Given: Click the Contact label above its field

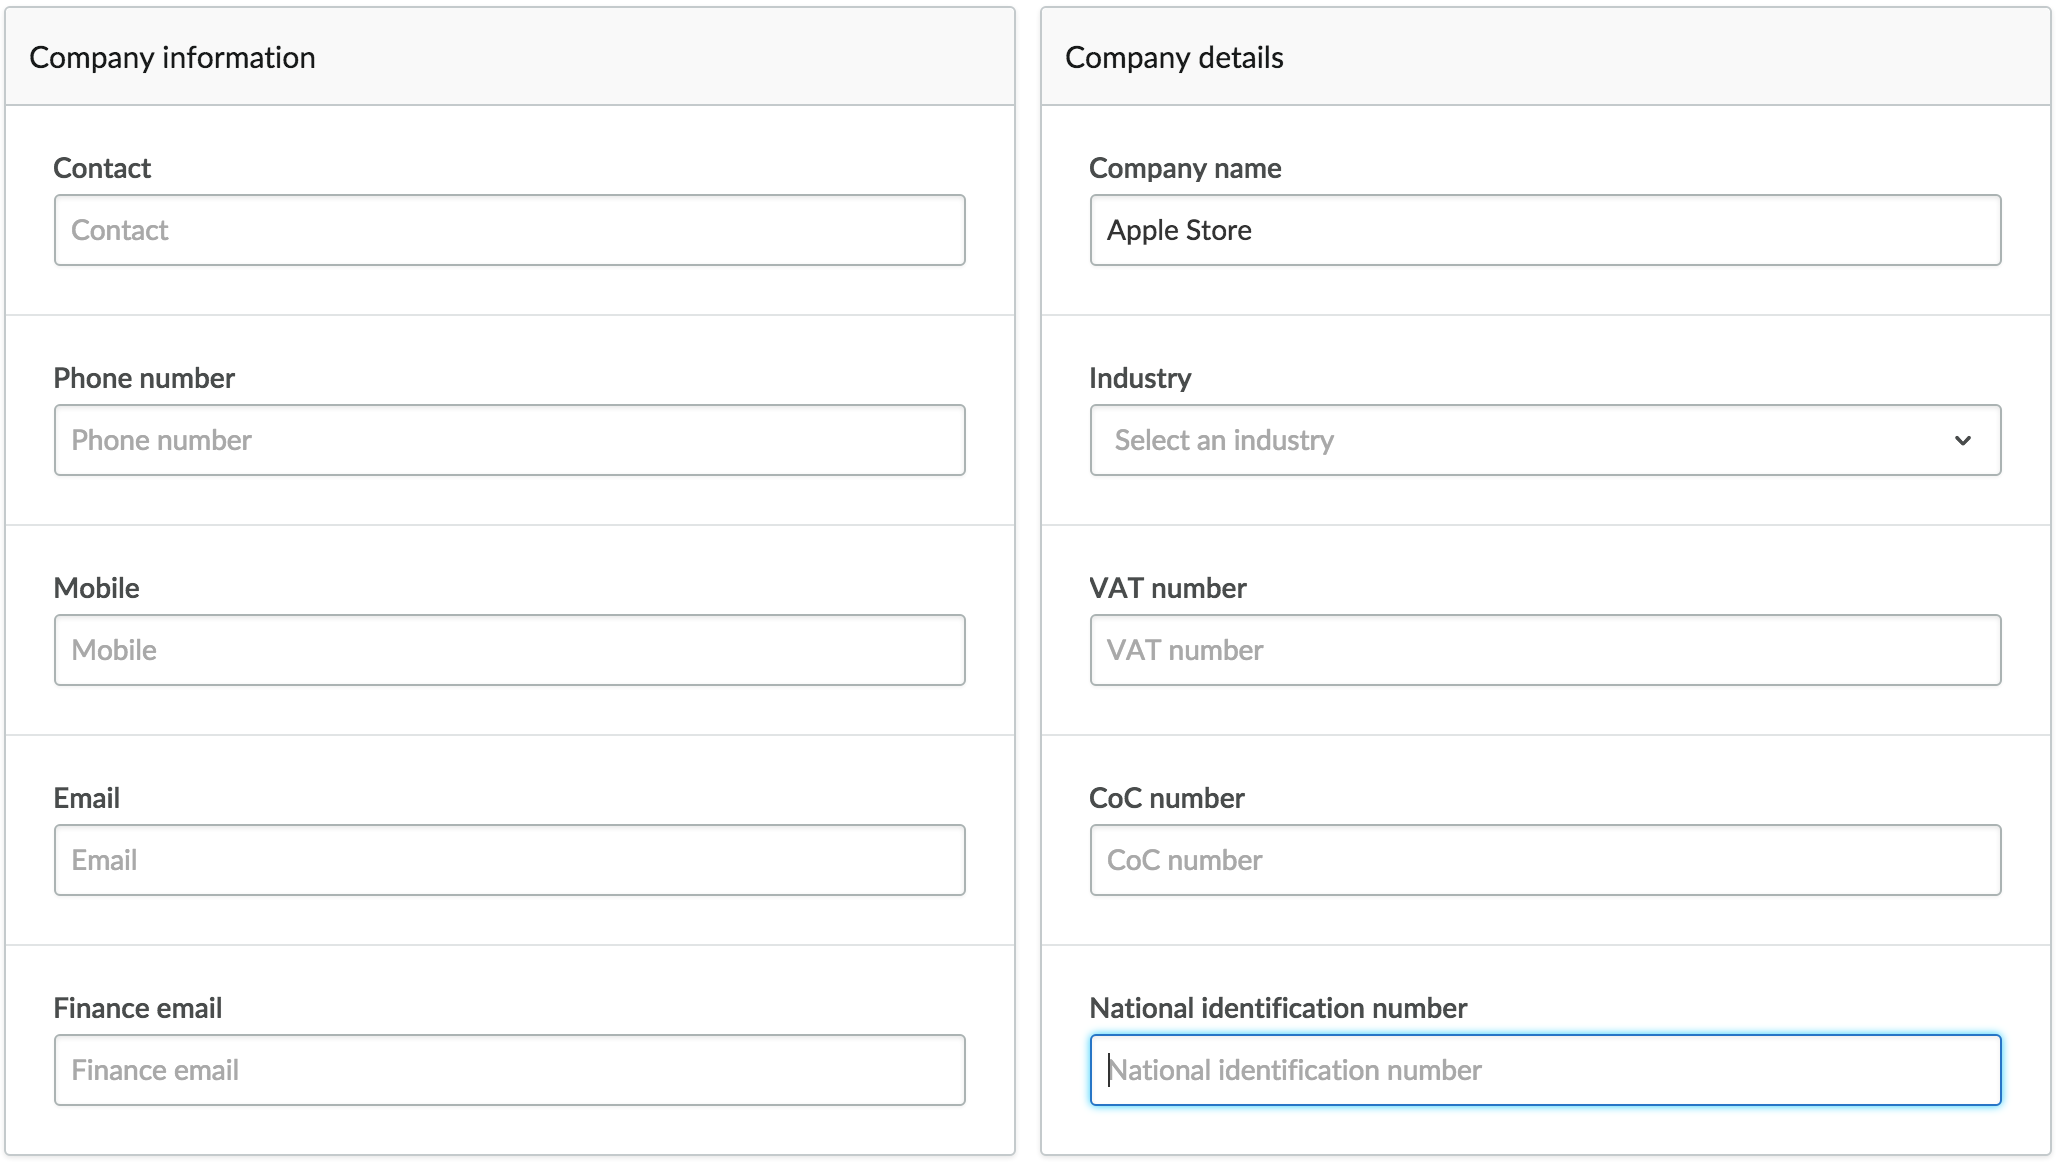Looking at the screenshot, I should coord(102,168).
